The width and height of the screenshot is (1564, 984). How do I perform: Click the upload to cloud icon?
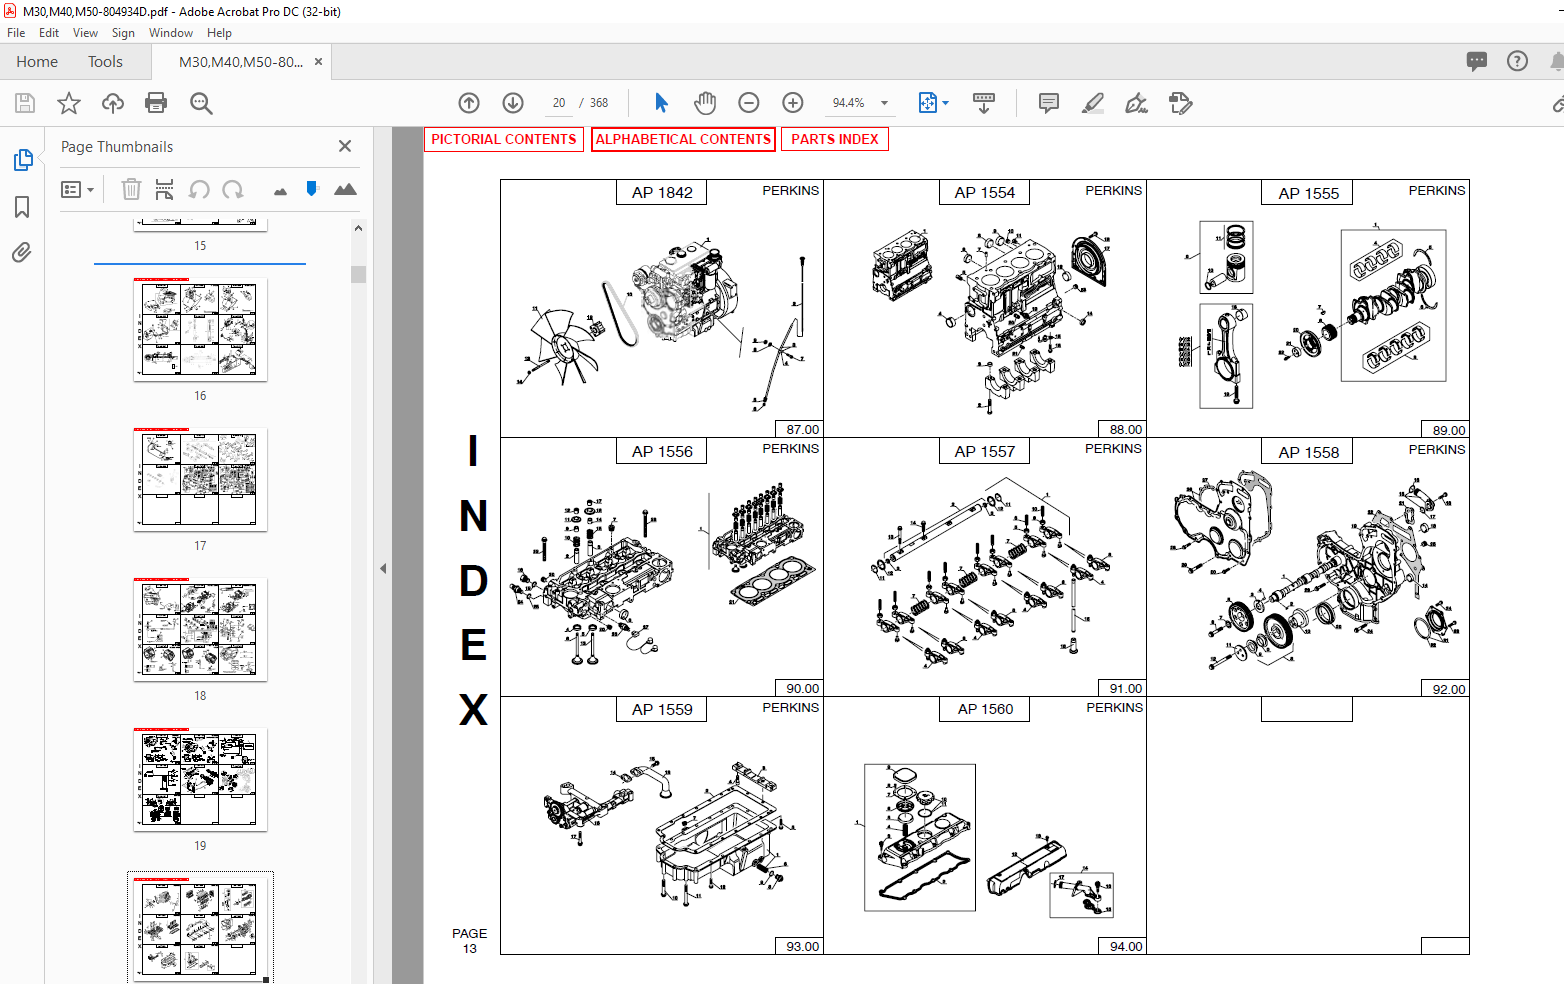pos(113,103)
